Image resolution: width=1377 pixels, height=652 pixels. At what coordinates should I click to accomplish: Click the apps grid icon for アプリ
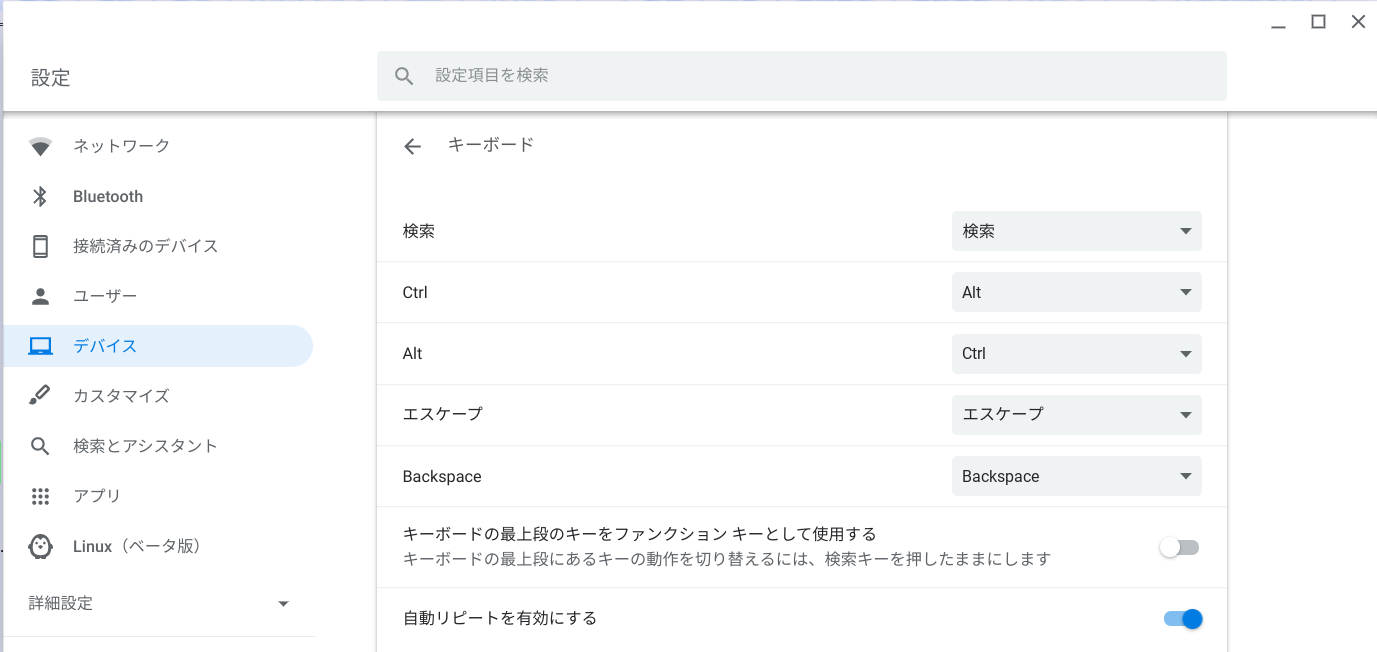point(40,496)
